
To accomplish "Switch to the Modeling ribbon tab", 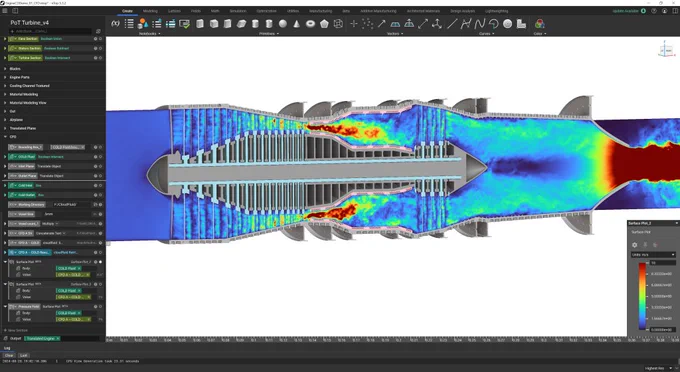I will pyautogui.click(x=150, y=11).
